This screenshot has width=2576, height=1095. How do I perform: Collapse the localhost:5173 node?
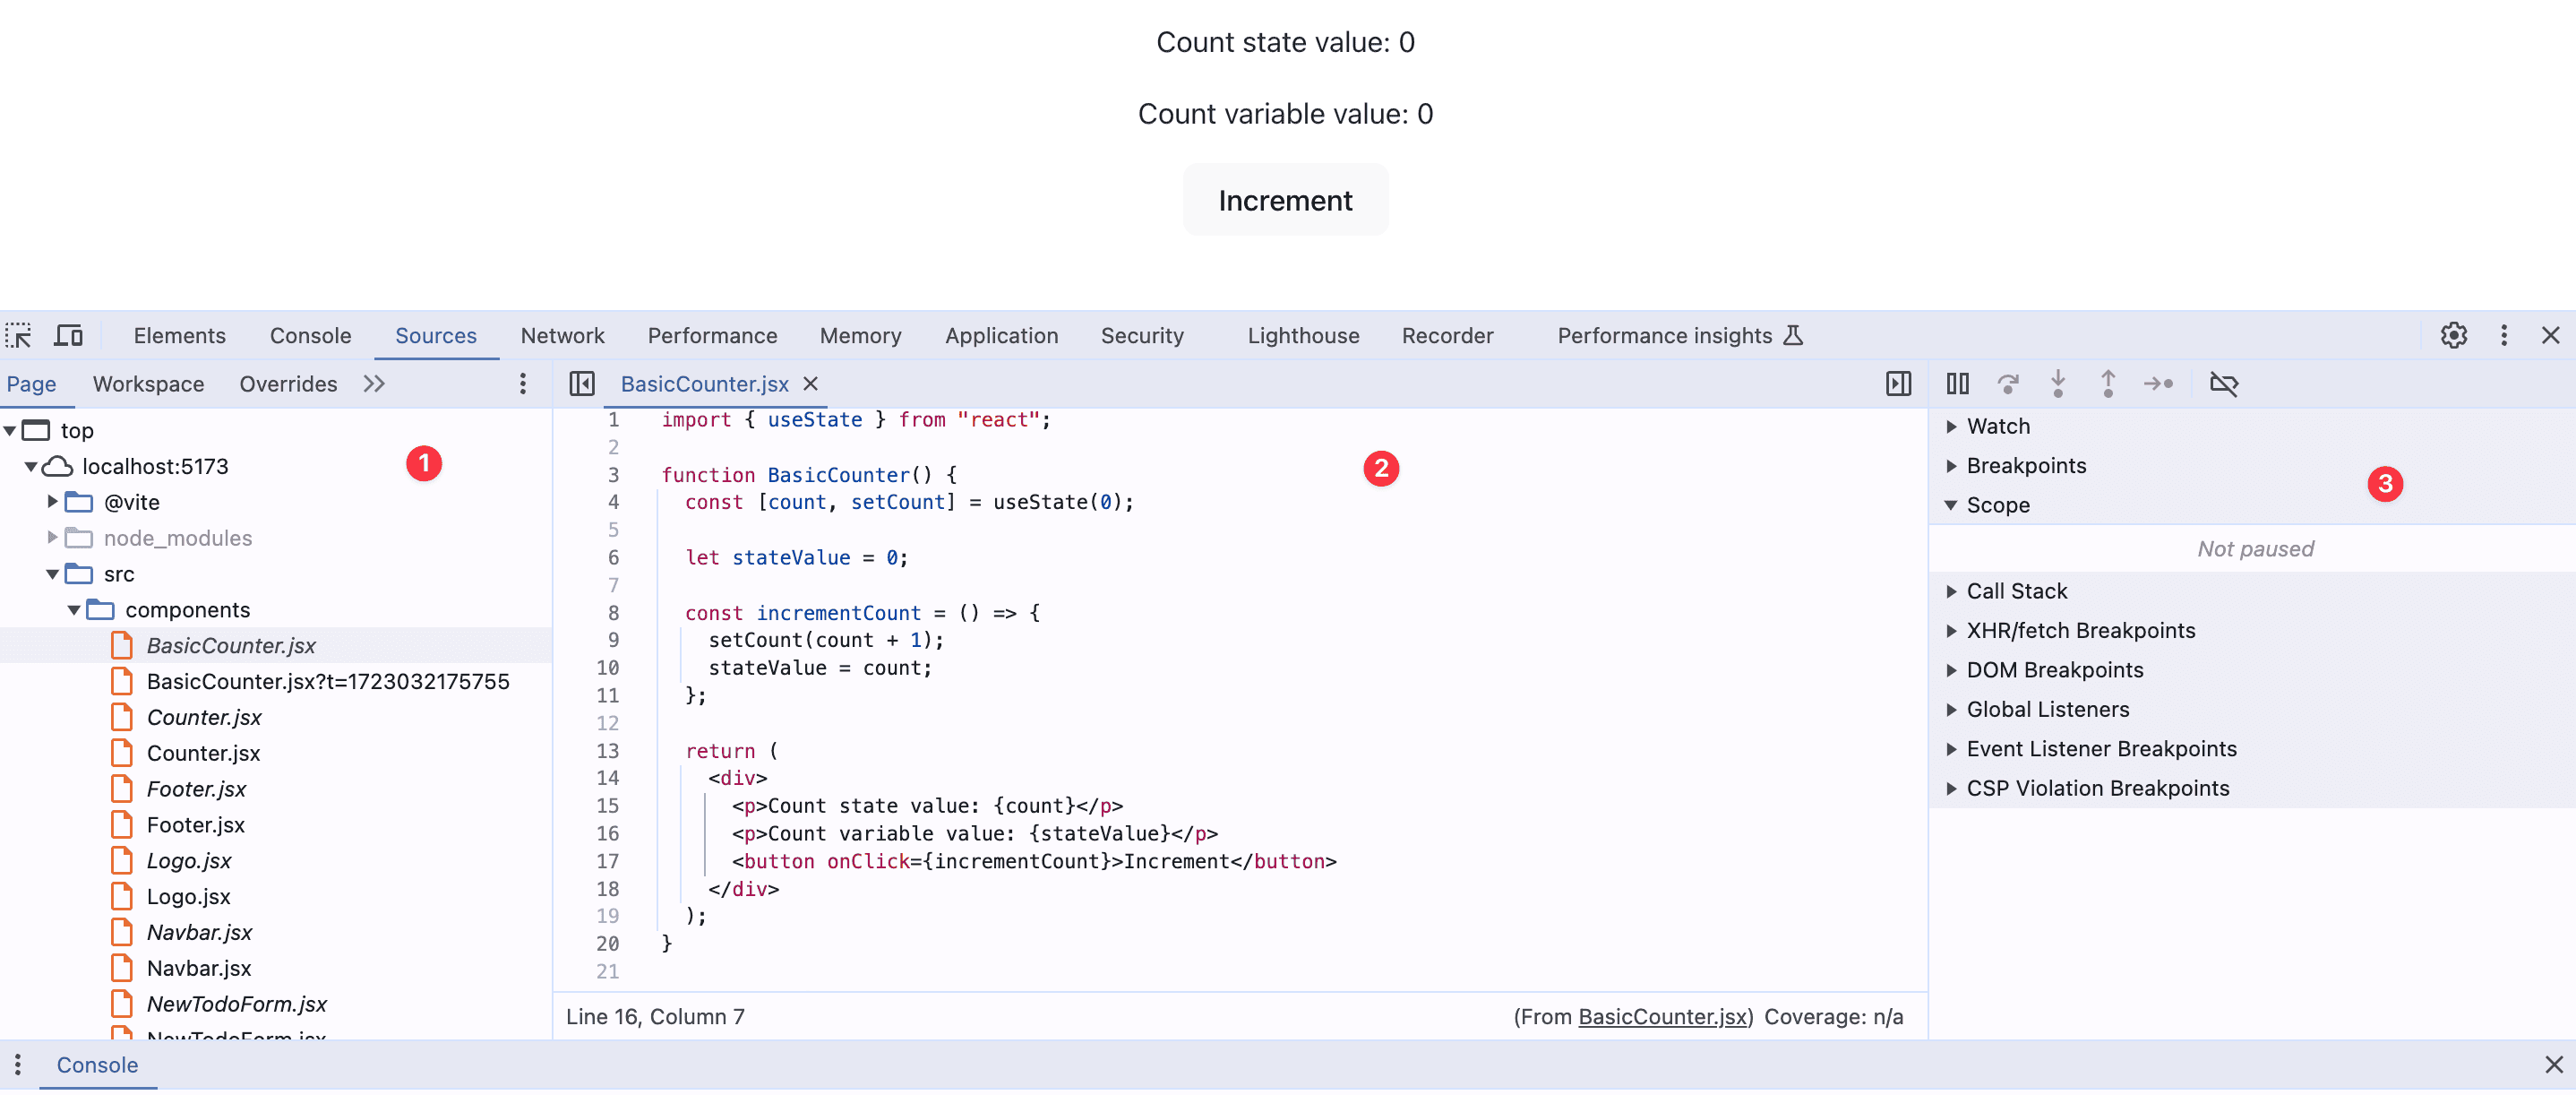pyautogui.click(x=31, y=467)
